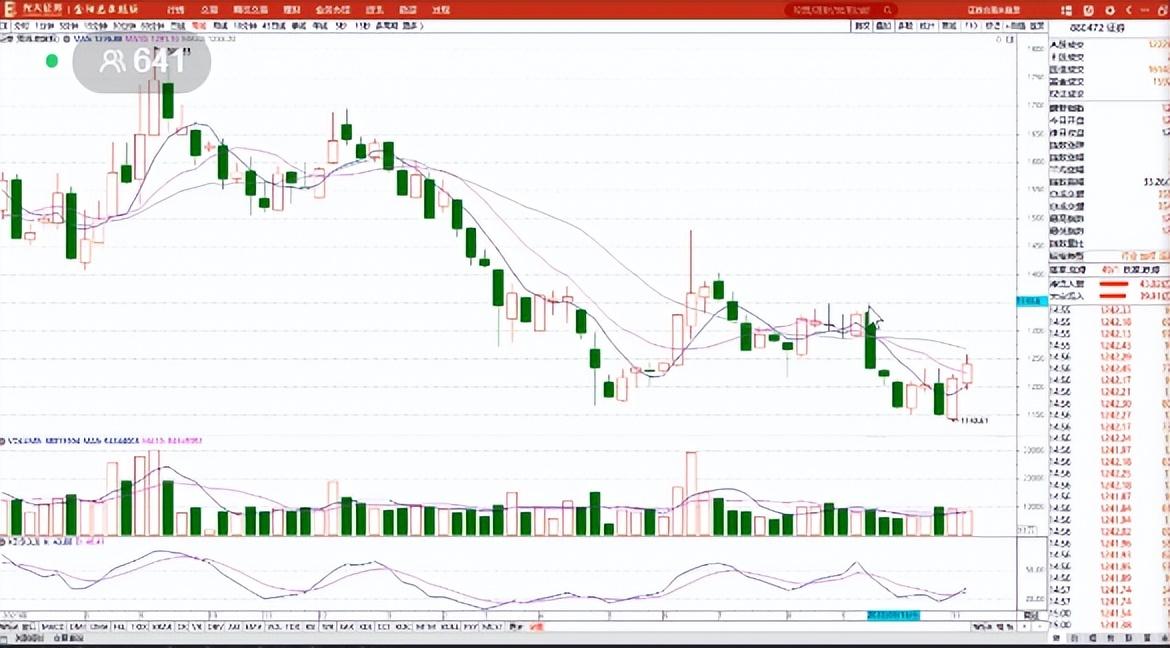Open the 多周期 multi-period view
The height and width of the screenshot is (648, 1170).
(x=387, y=25)
